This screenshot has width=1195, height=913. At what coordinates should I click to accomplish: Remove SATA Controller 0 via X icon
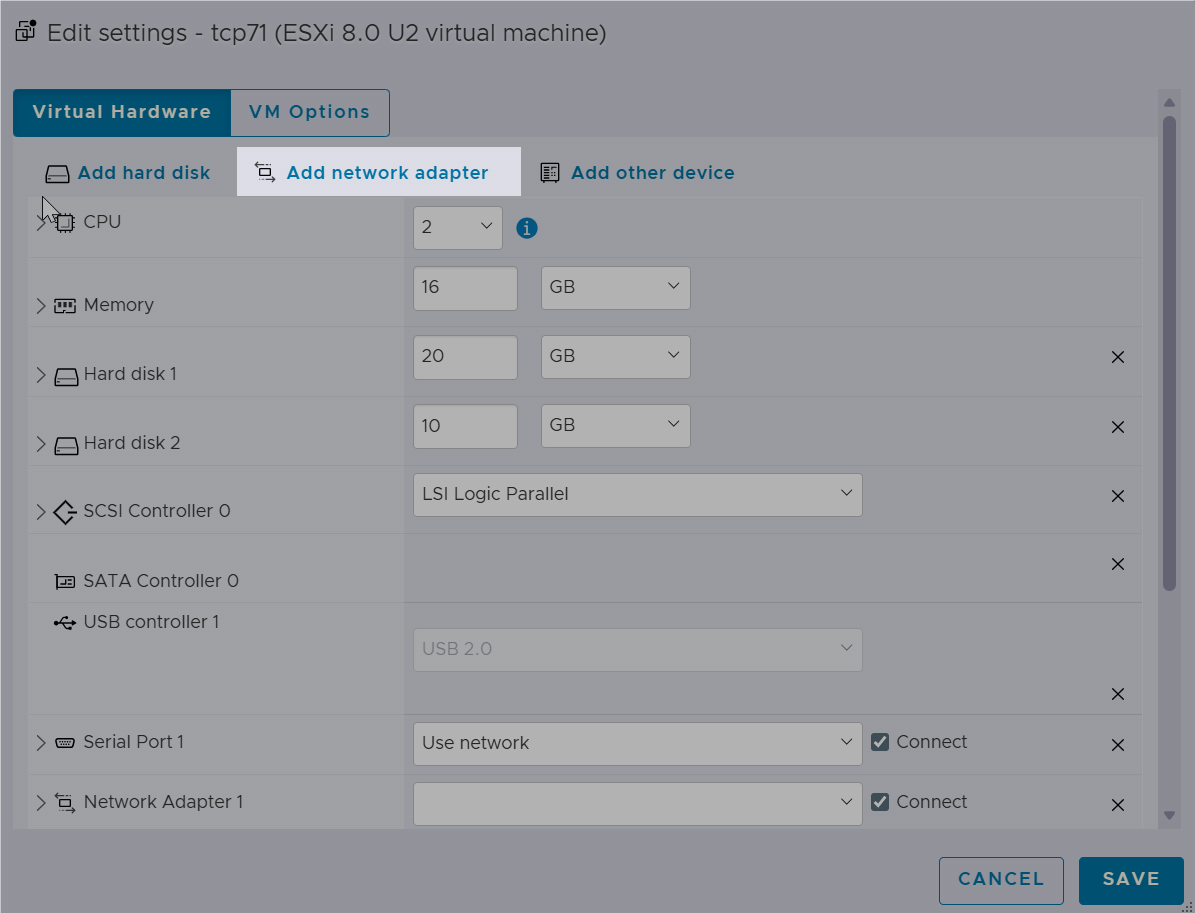point(1118,564)
